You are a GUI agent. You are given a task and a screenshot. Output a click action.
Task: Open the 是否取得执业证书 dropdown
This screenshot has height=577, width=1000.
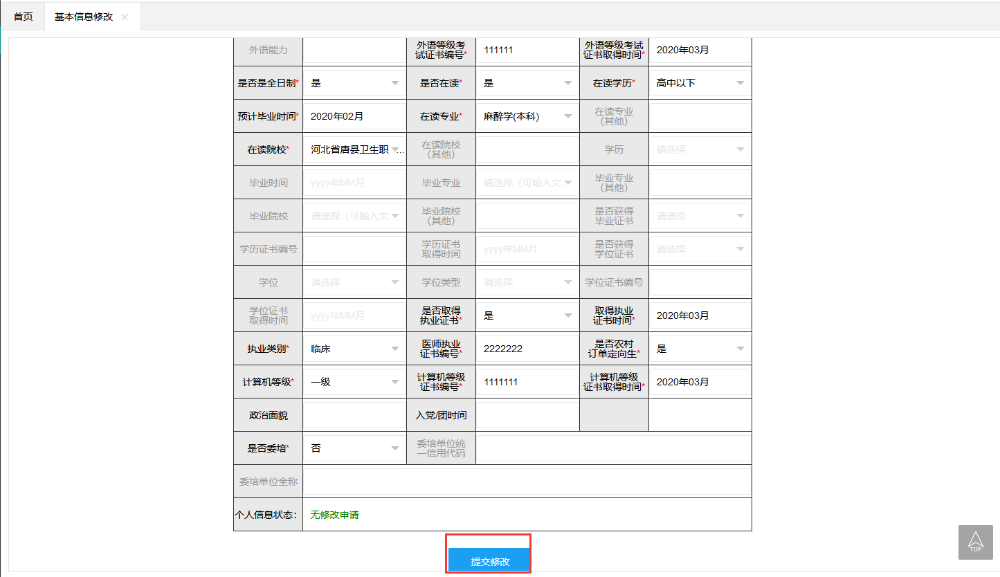(526, 315)
